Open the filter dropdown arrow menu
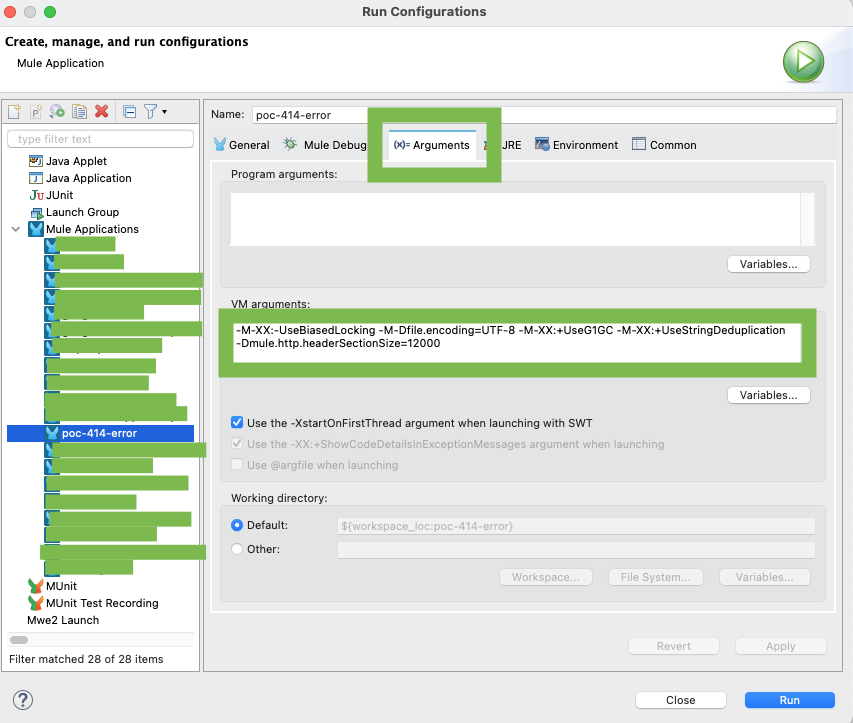The height and width of the screenshot is (723, 853). coord(164,112)
